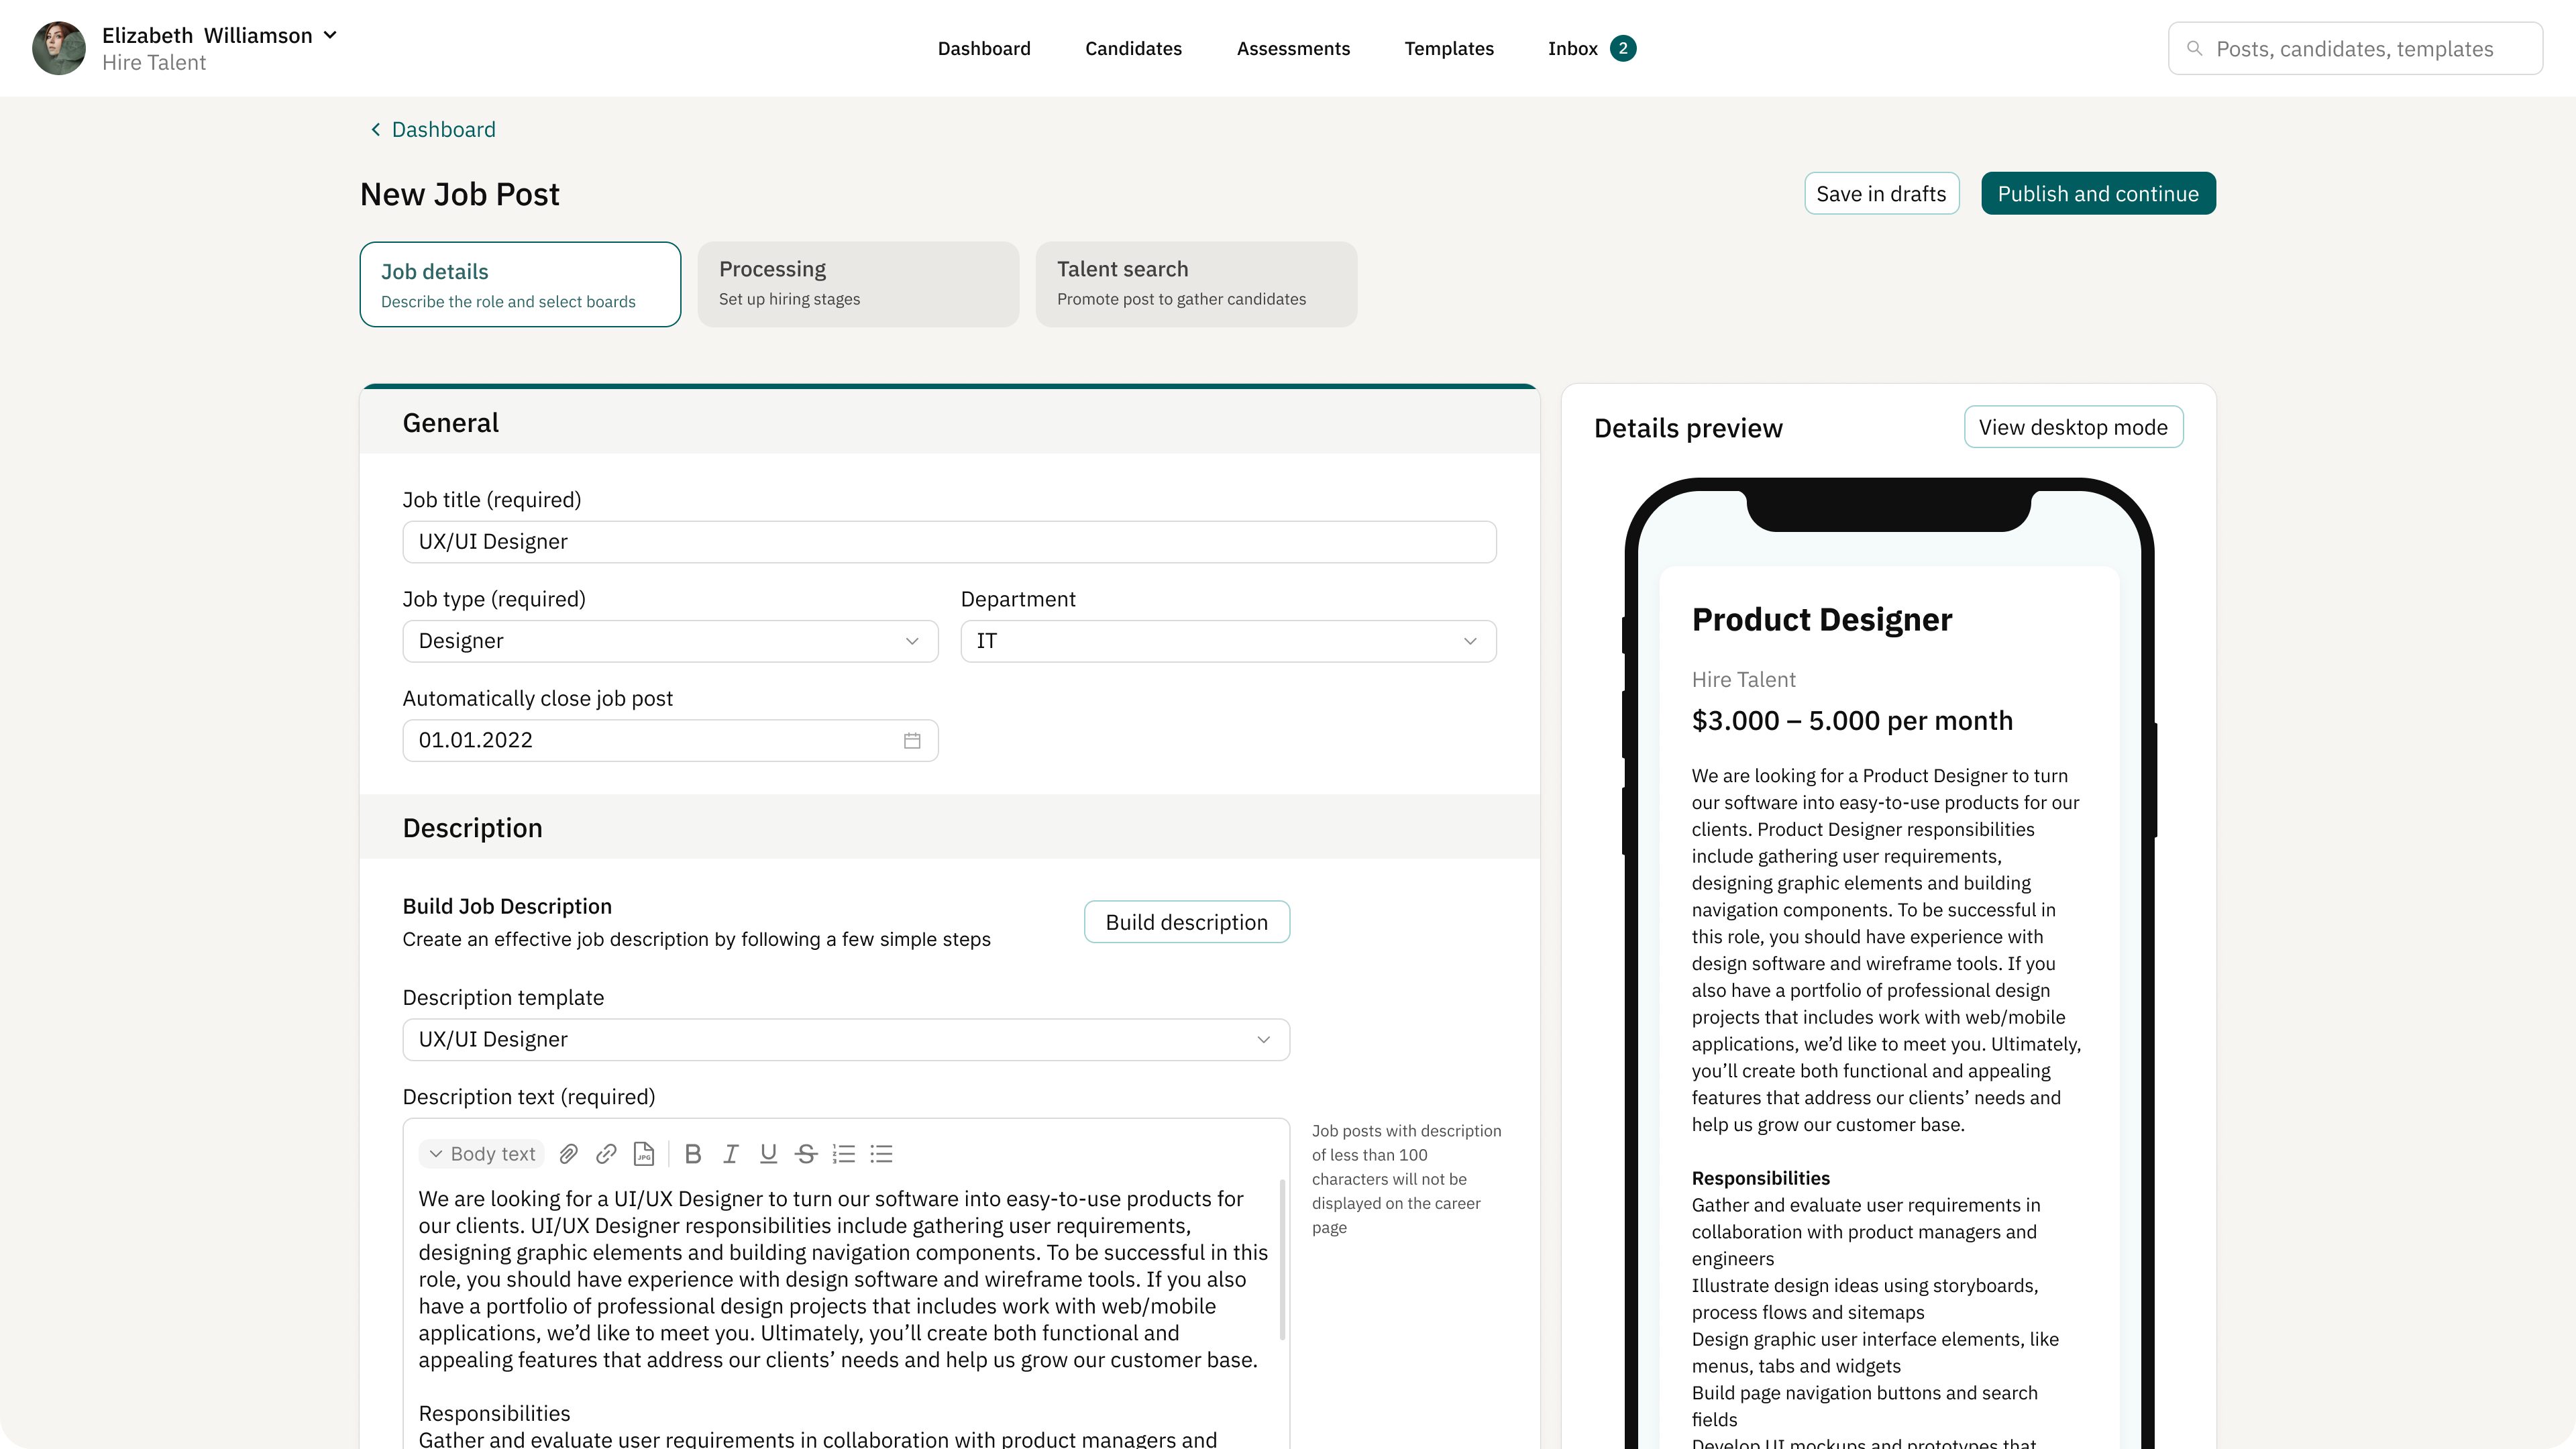Toggle italic formatting

pos(731,1154)
